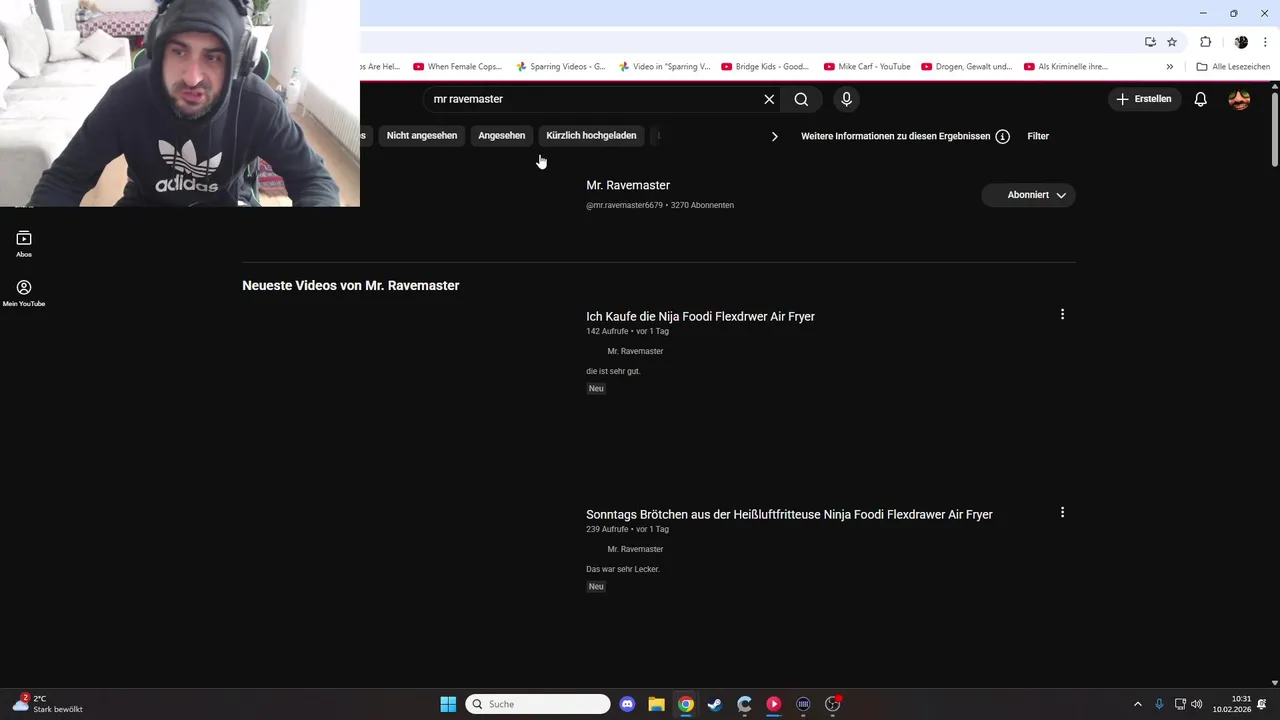Open Steam from the taskbar
1280x720 pixels.
coord(714,704)
